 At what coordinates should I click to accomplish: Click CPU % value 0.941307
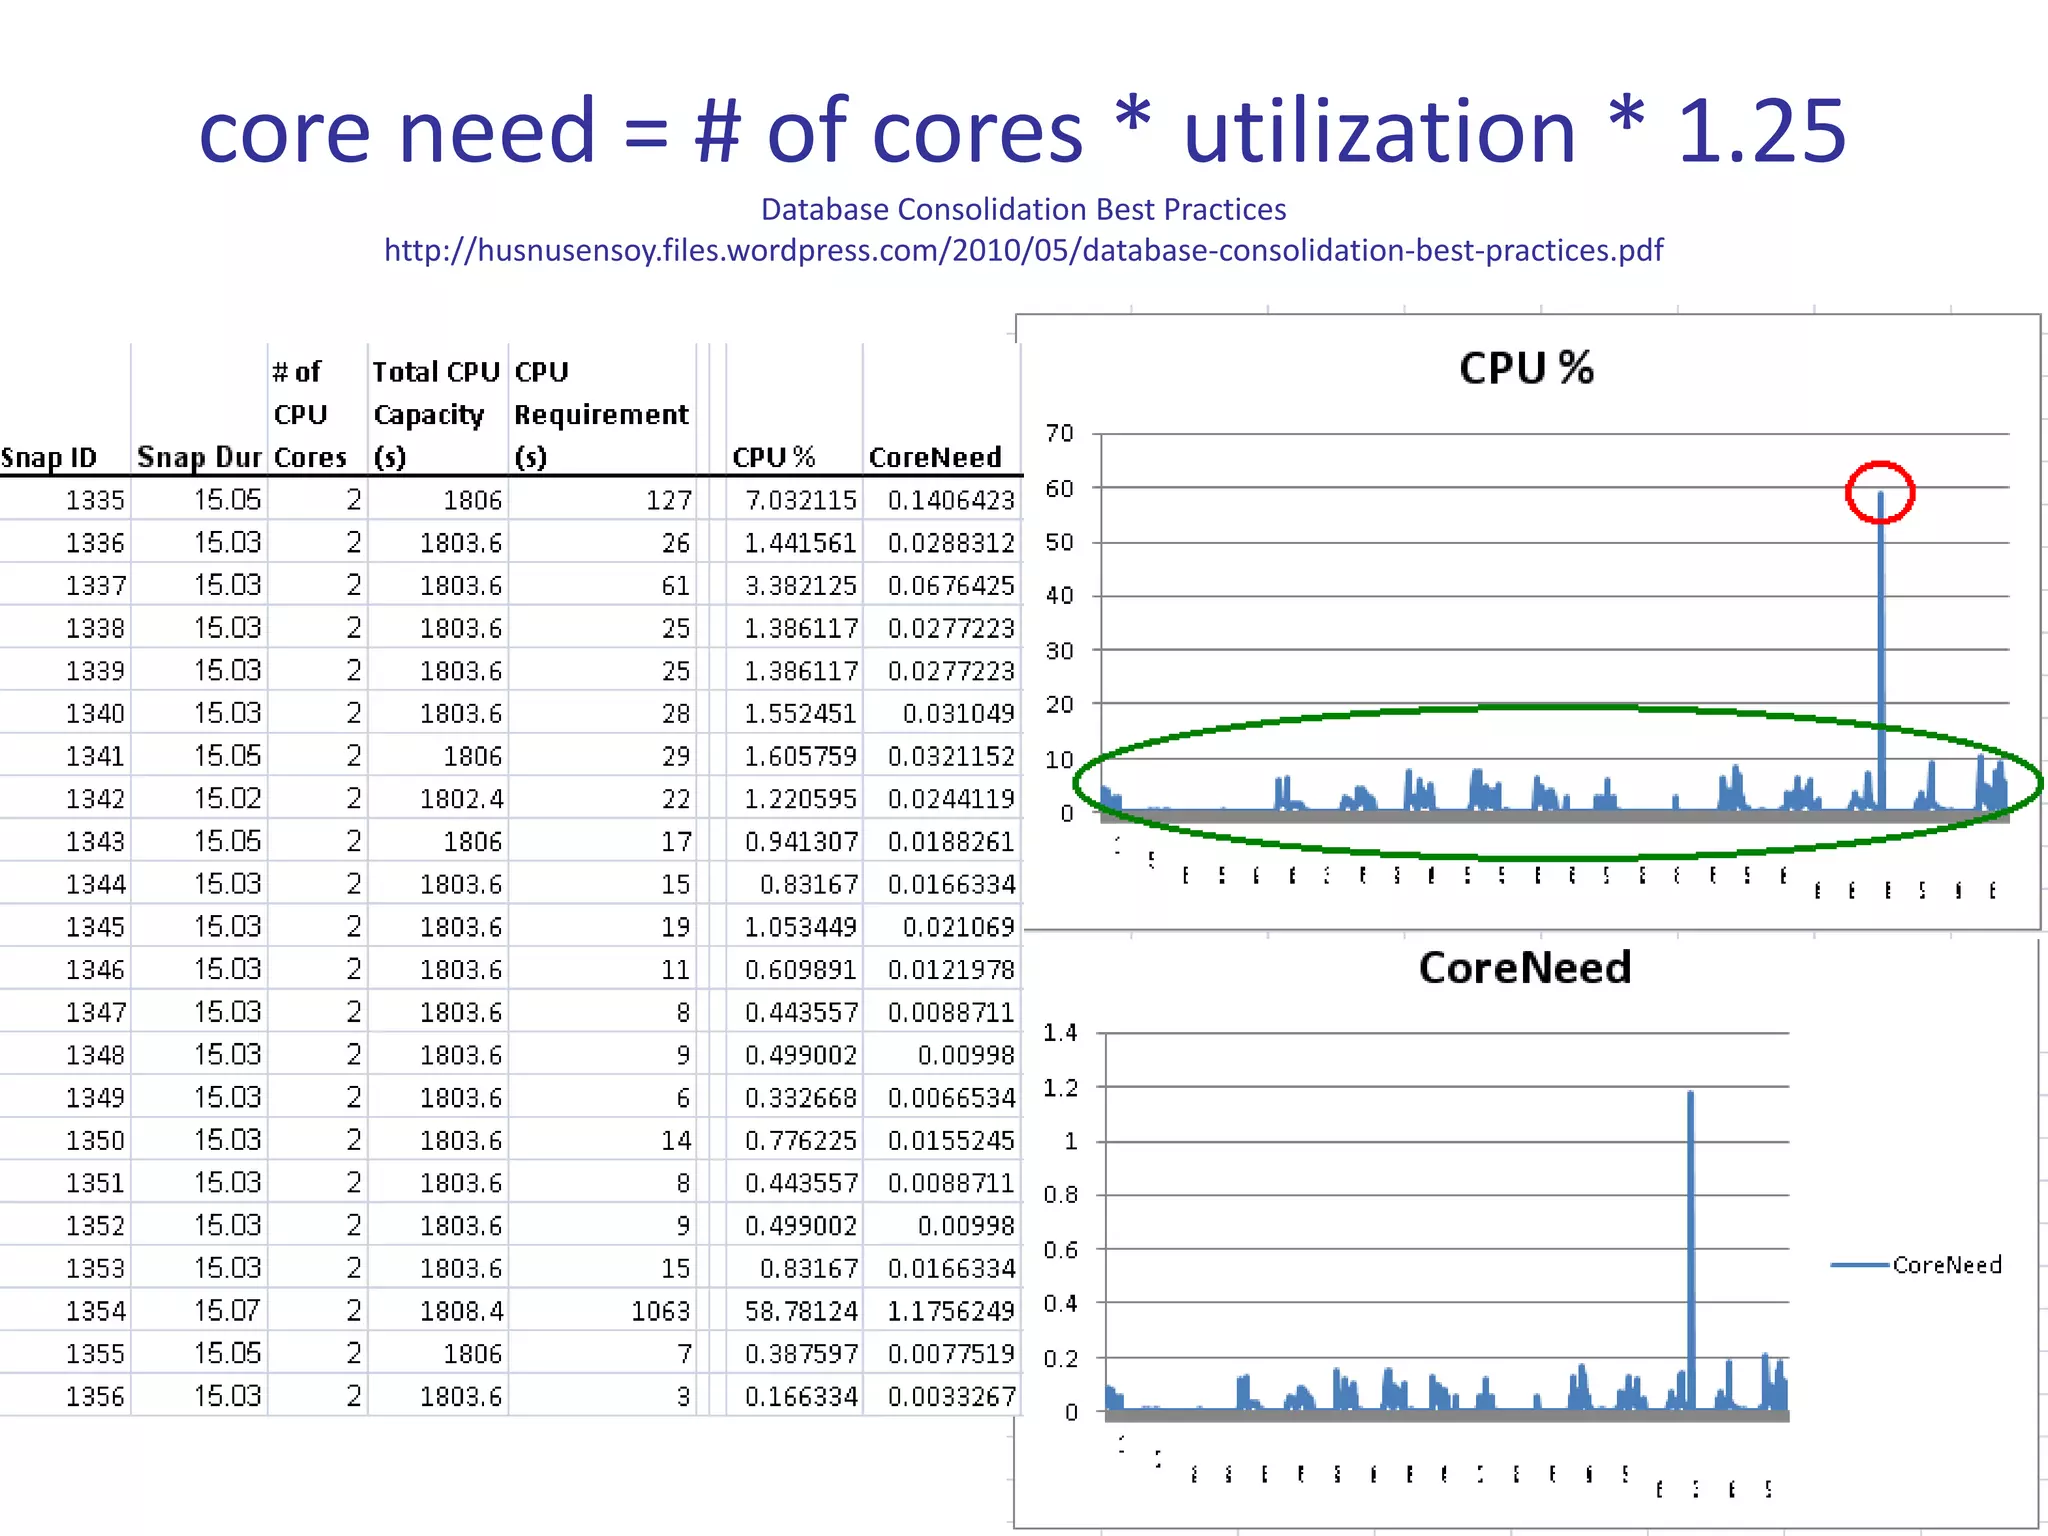tap(801, 842)
